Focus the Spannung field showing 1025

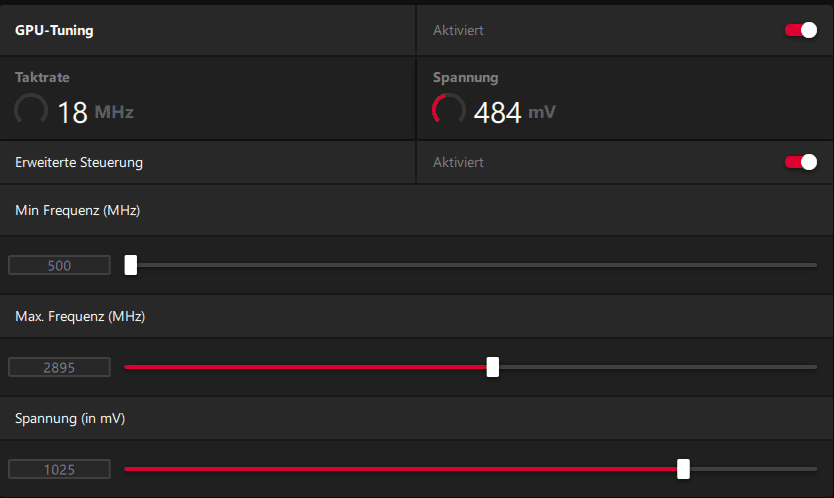59,469
